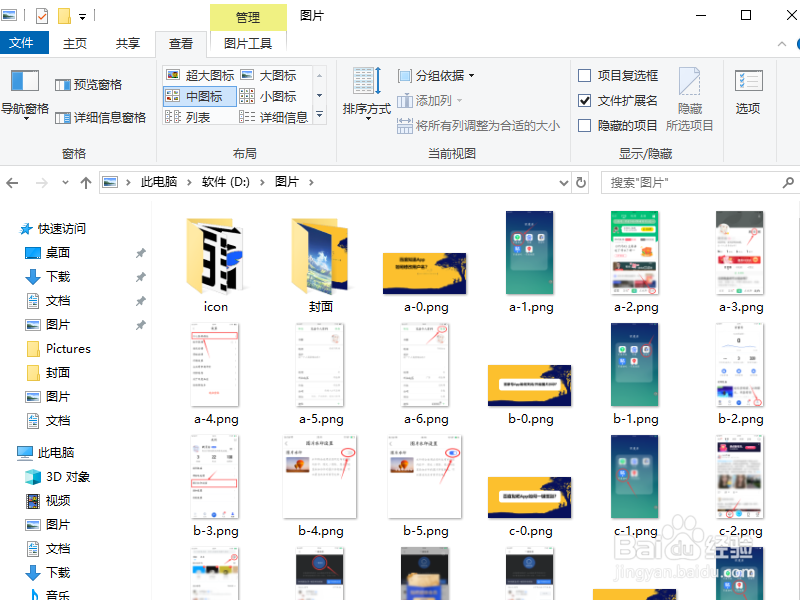Open Videos (视频) in sidebar
Image resolution: width=800 pixels, height=600 pixels.
click(x=47, y=501)
